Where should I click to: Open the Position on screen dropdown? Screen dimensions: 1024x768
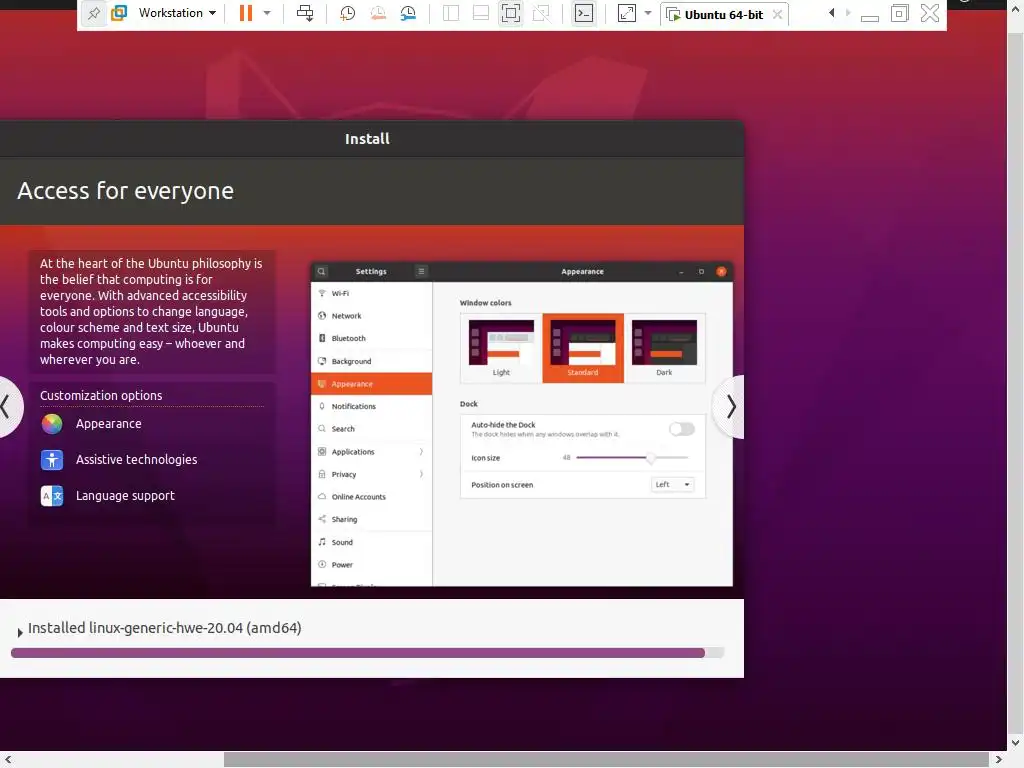tap(672, 485)
